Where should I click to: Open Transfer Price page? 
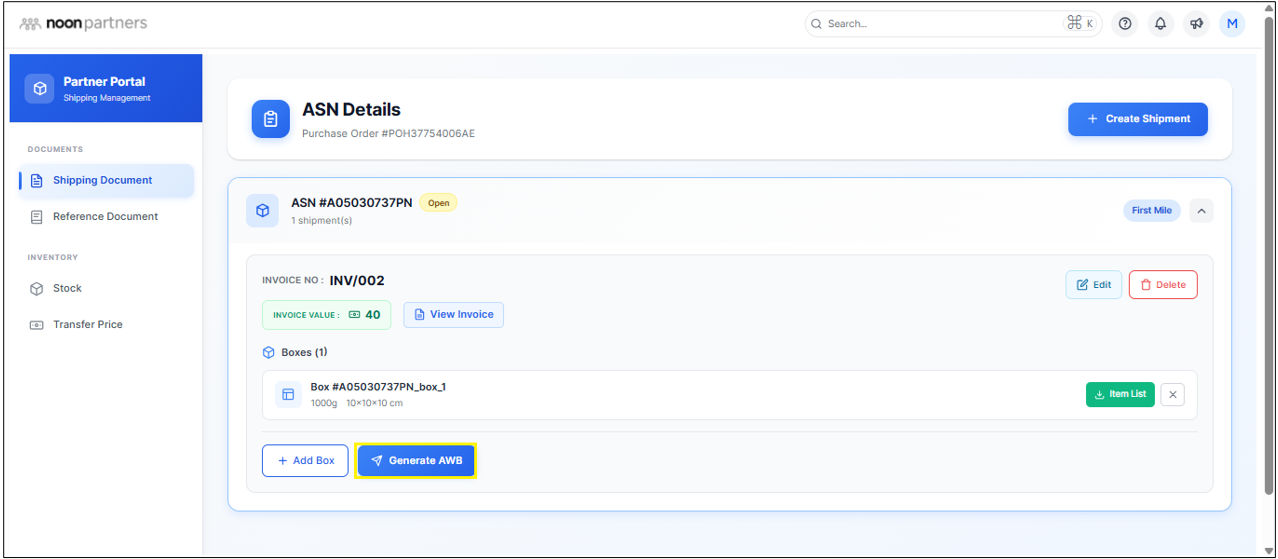click(87, 325)
